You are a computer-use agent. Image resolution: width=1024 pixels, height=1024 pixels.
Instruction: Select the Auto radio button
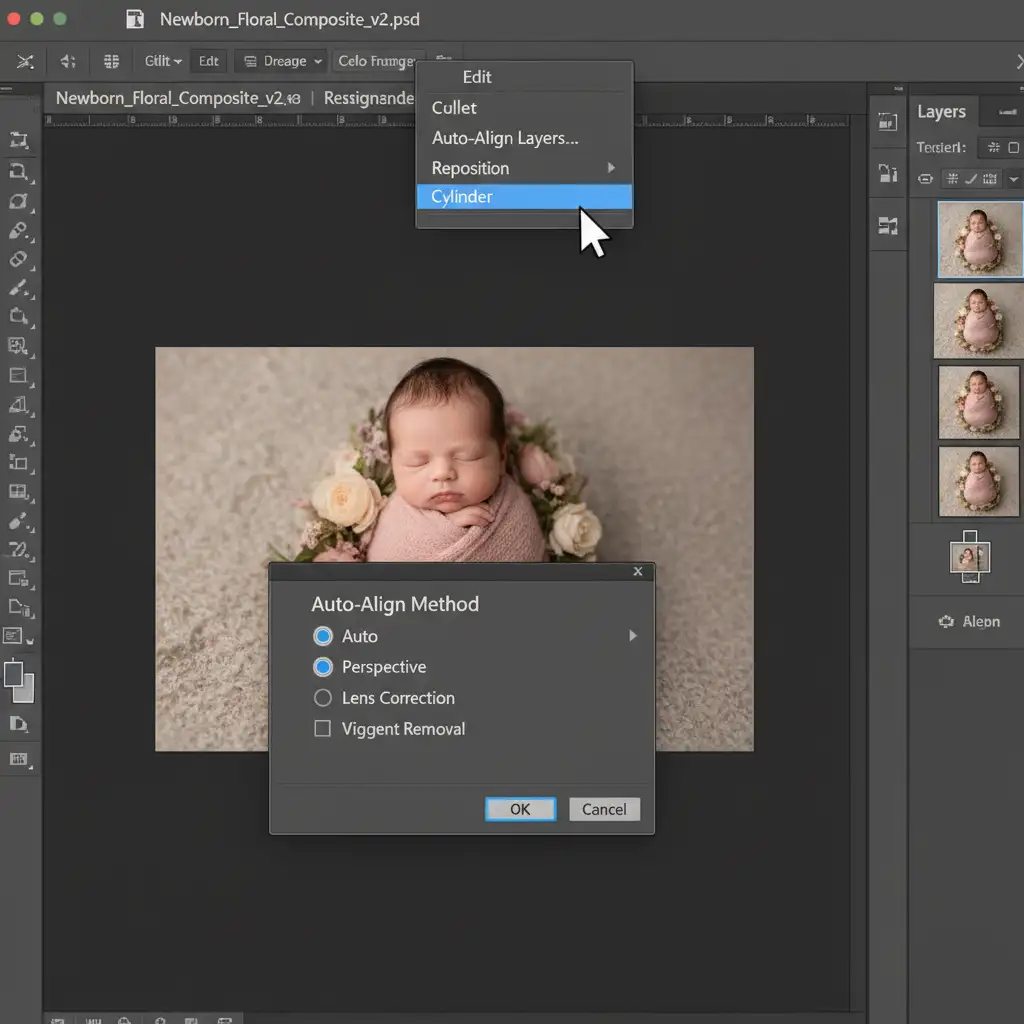(323, 636)
